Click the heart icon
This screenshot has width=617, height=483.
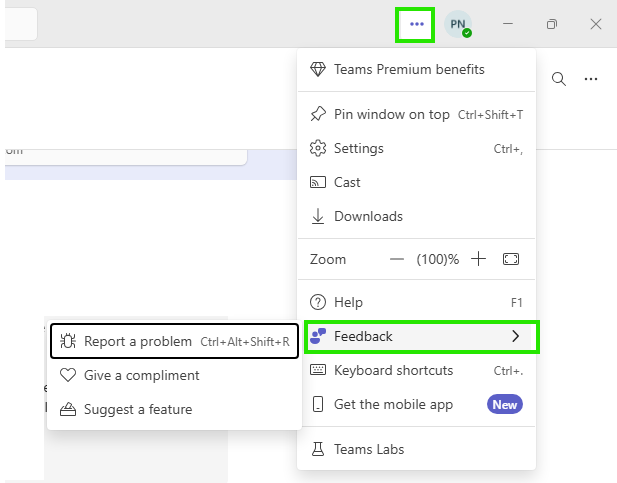(68, 375)
